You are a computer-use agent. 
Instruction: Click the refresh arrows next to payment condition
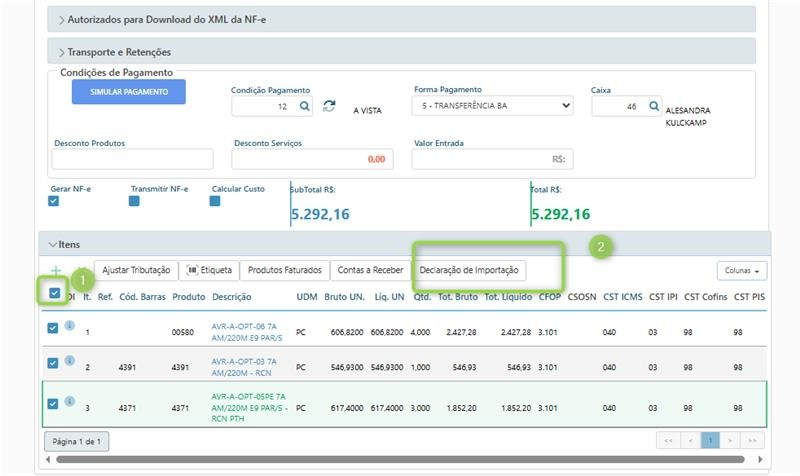(329, 106)
